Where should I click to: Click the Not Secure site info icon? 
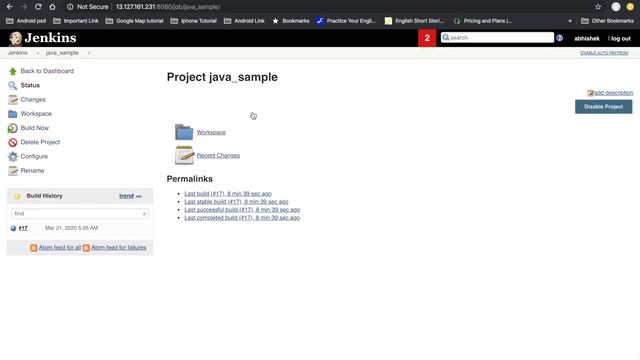pos(70,7)
